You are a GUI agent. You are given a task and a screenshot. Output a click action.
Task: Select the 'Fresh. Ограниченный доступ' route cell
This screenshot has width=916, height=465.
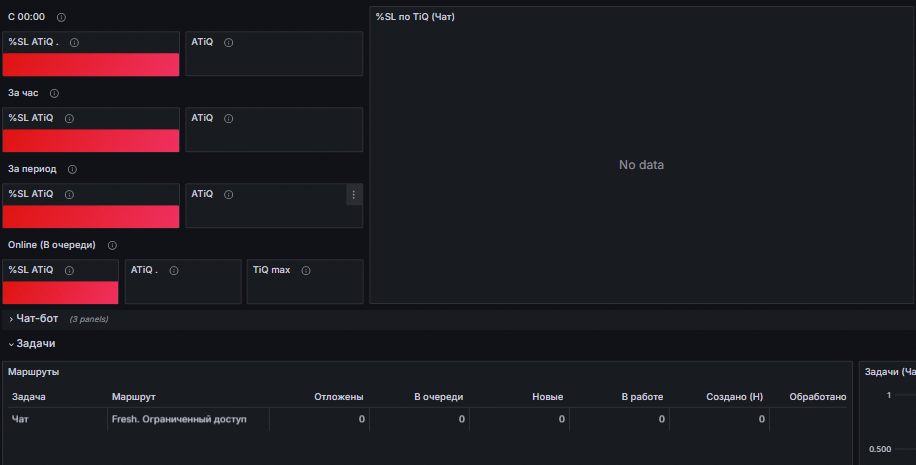(179, 419)
